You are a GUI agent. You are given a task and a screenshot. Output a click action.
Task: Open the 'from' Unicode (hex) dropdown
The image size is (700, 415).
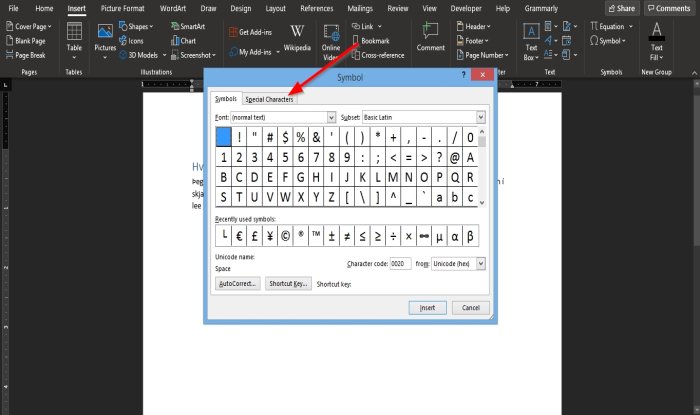(x=480, y=263)
